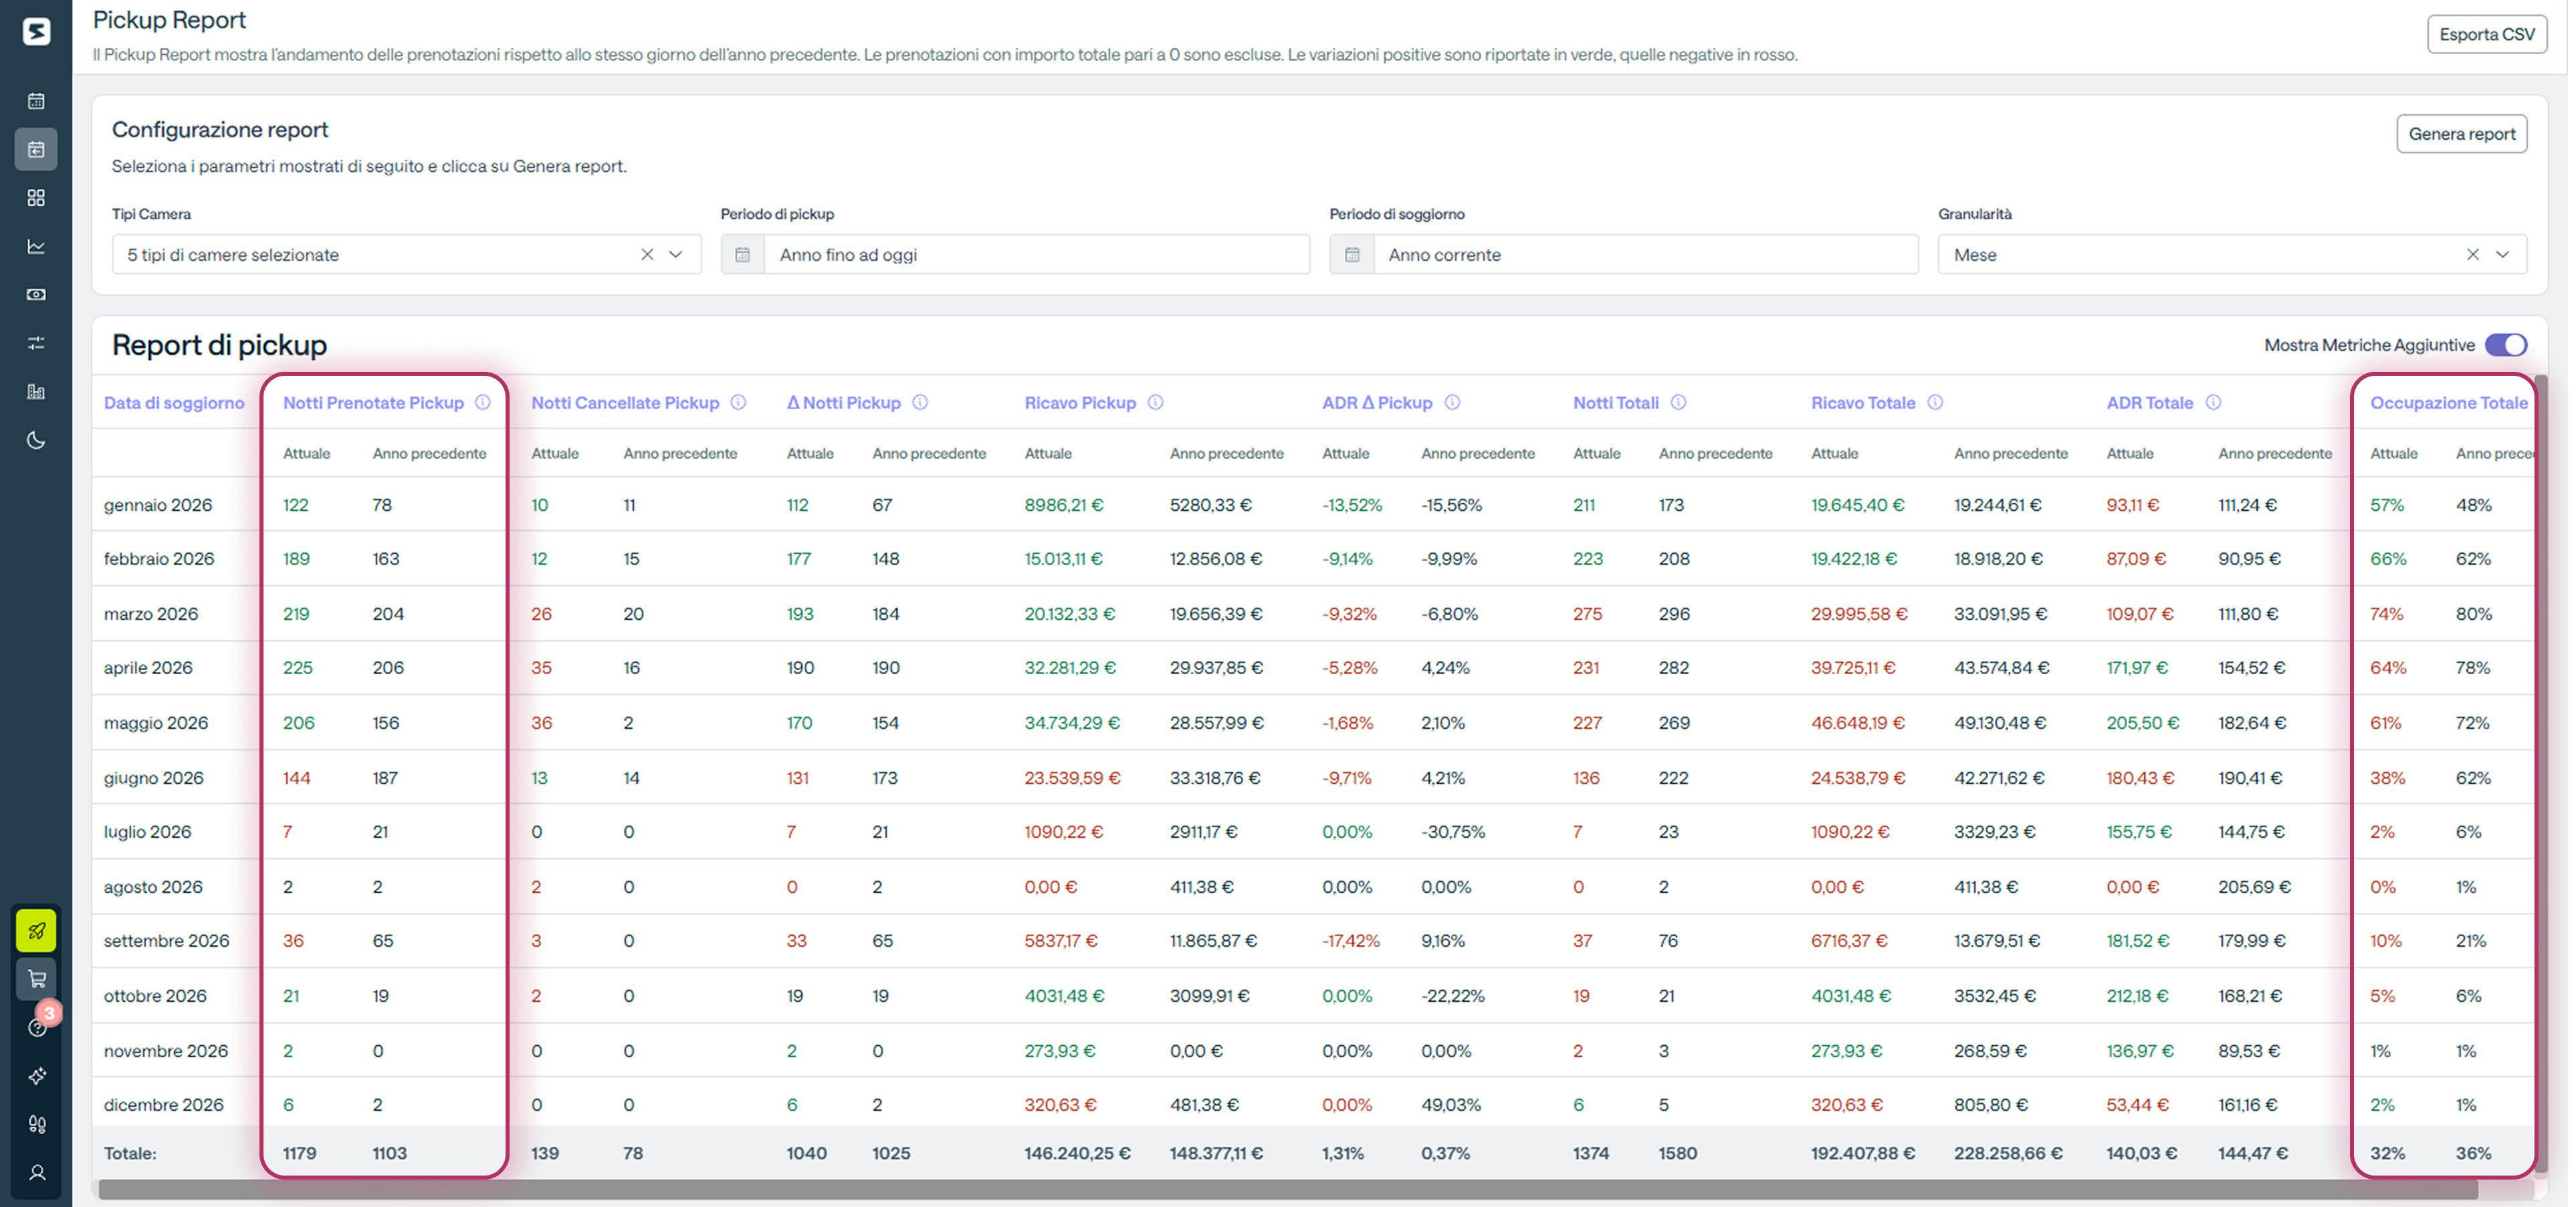Click the dashboard grid icon
The image size is (2576, 1207).
point(36,198)
